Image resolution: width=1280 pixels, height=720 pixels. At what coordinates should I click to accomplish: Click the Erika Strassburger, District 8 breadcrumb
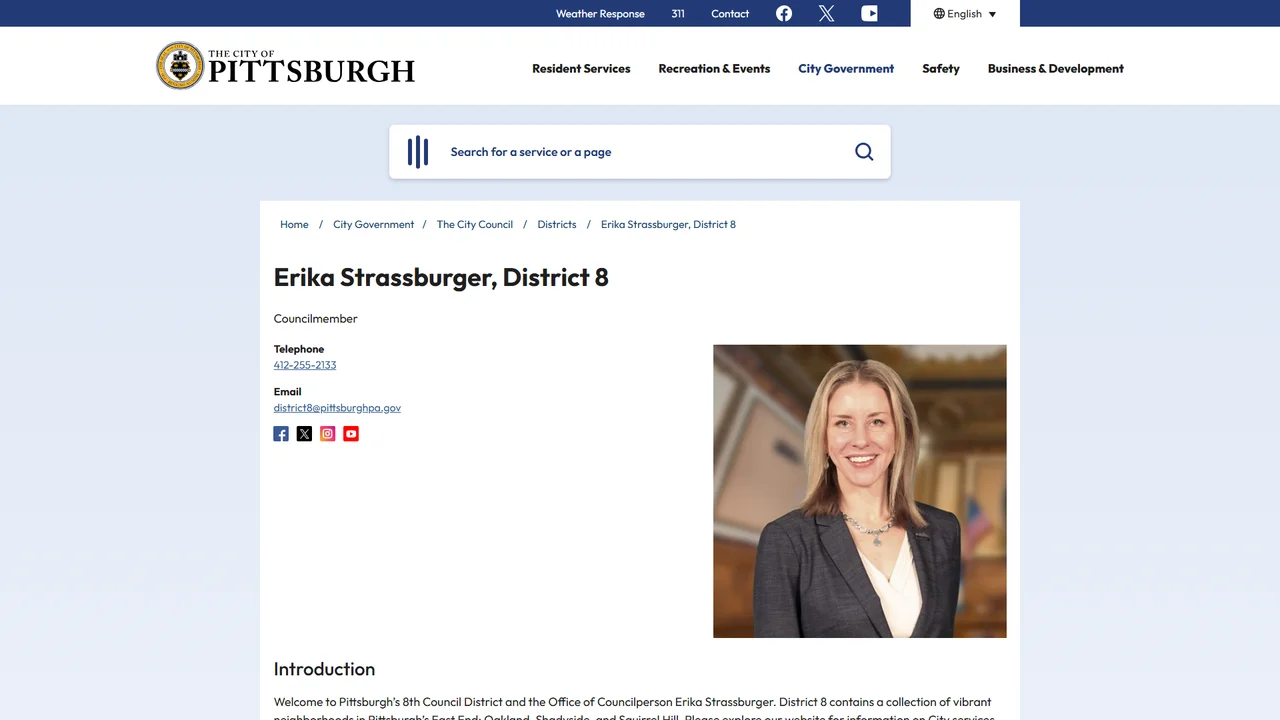[668, 225]
